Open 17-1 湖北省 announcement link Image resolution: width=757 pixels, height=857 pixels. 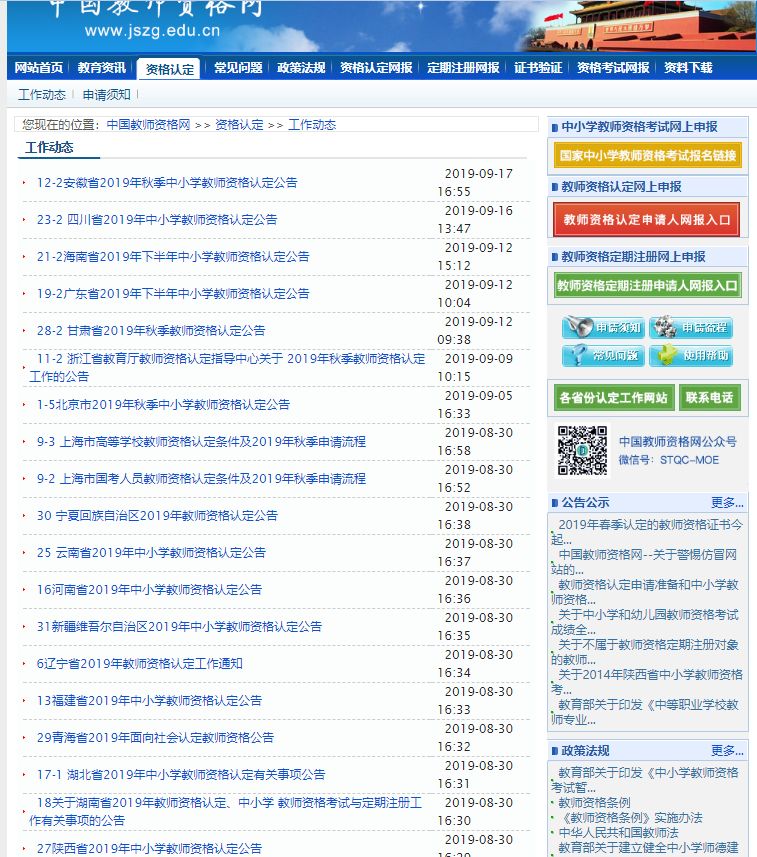[181, 774]
